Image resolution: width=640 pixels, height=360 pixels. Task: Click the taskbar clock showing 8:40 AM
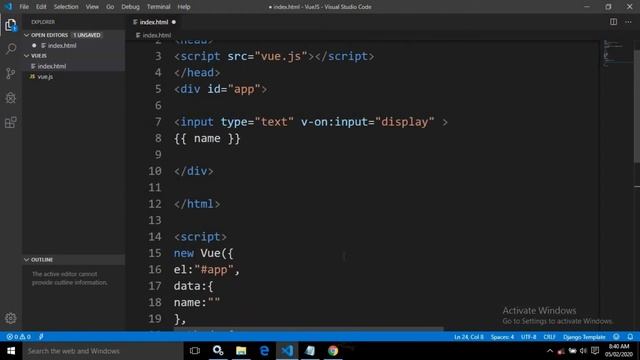tap(619, 351)
